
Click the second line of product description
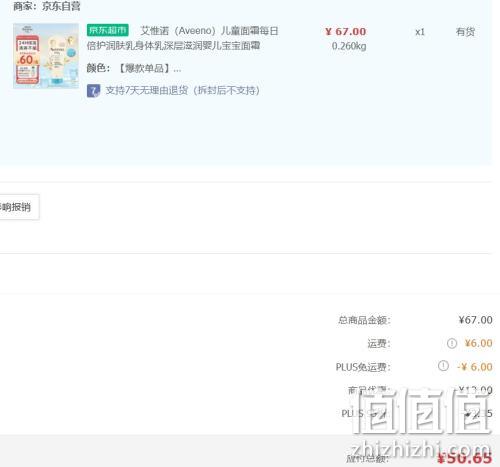tap(173, 46)
